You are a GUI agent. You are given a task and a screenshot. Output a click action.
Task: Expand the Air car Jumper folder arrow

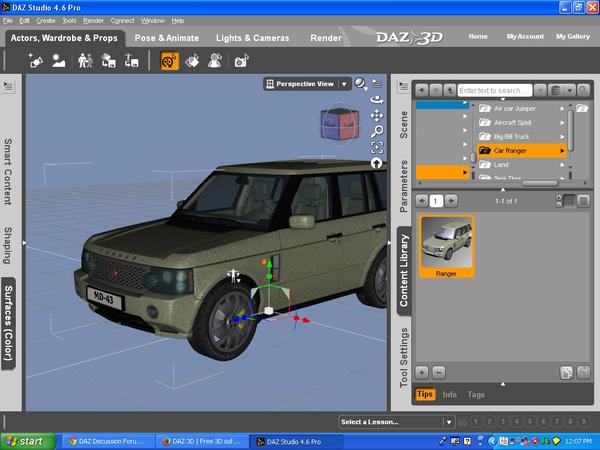click(x=562, y=109)
